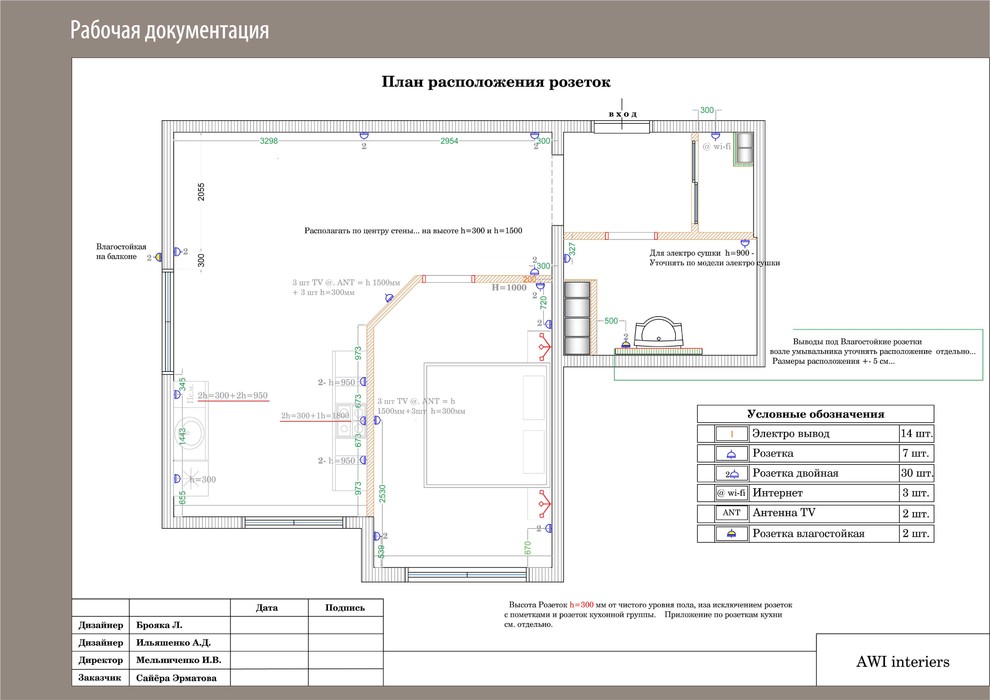Click the ANT antenna legend symbol
This screenshot has height=700, width=990.
(x=731, y=514)
